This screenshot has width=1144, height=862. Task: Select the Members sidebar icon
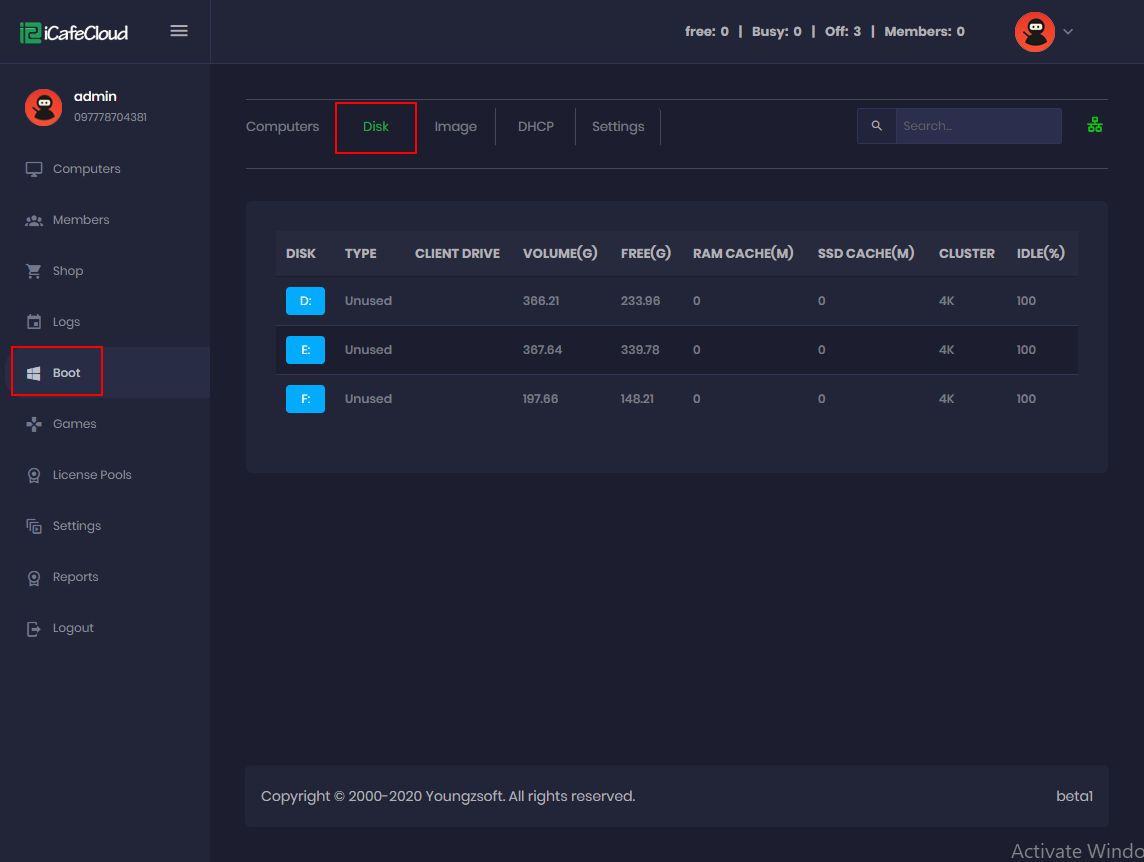click(x=33, y=219)
